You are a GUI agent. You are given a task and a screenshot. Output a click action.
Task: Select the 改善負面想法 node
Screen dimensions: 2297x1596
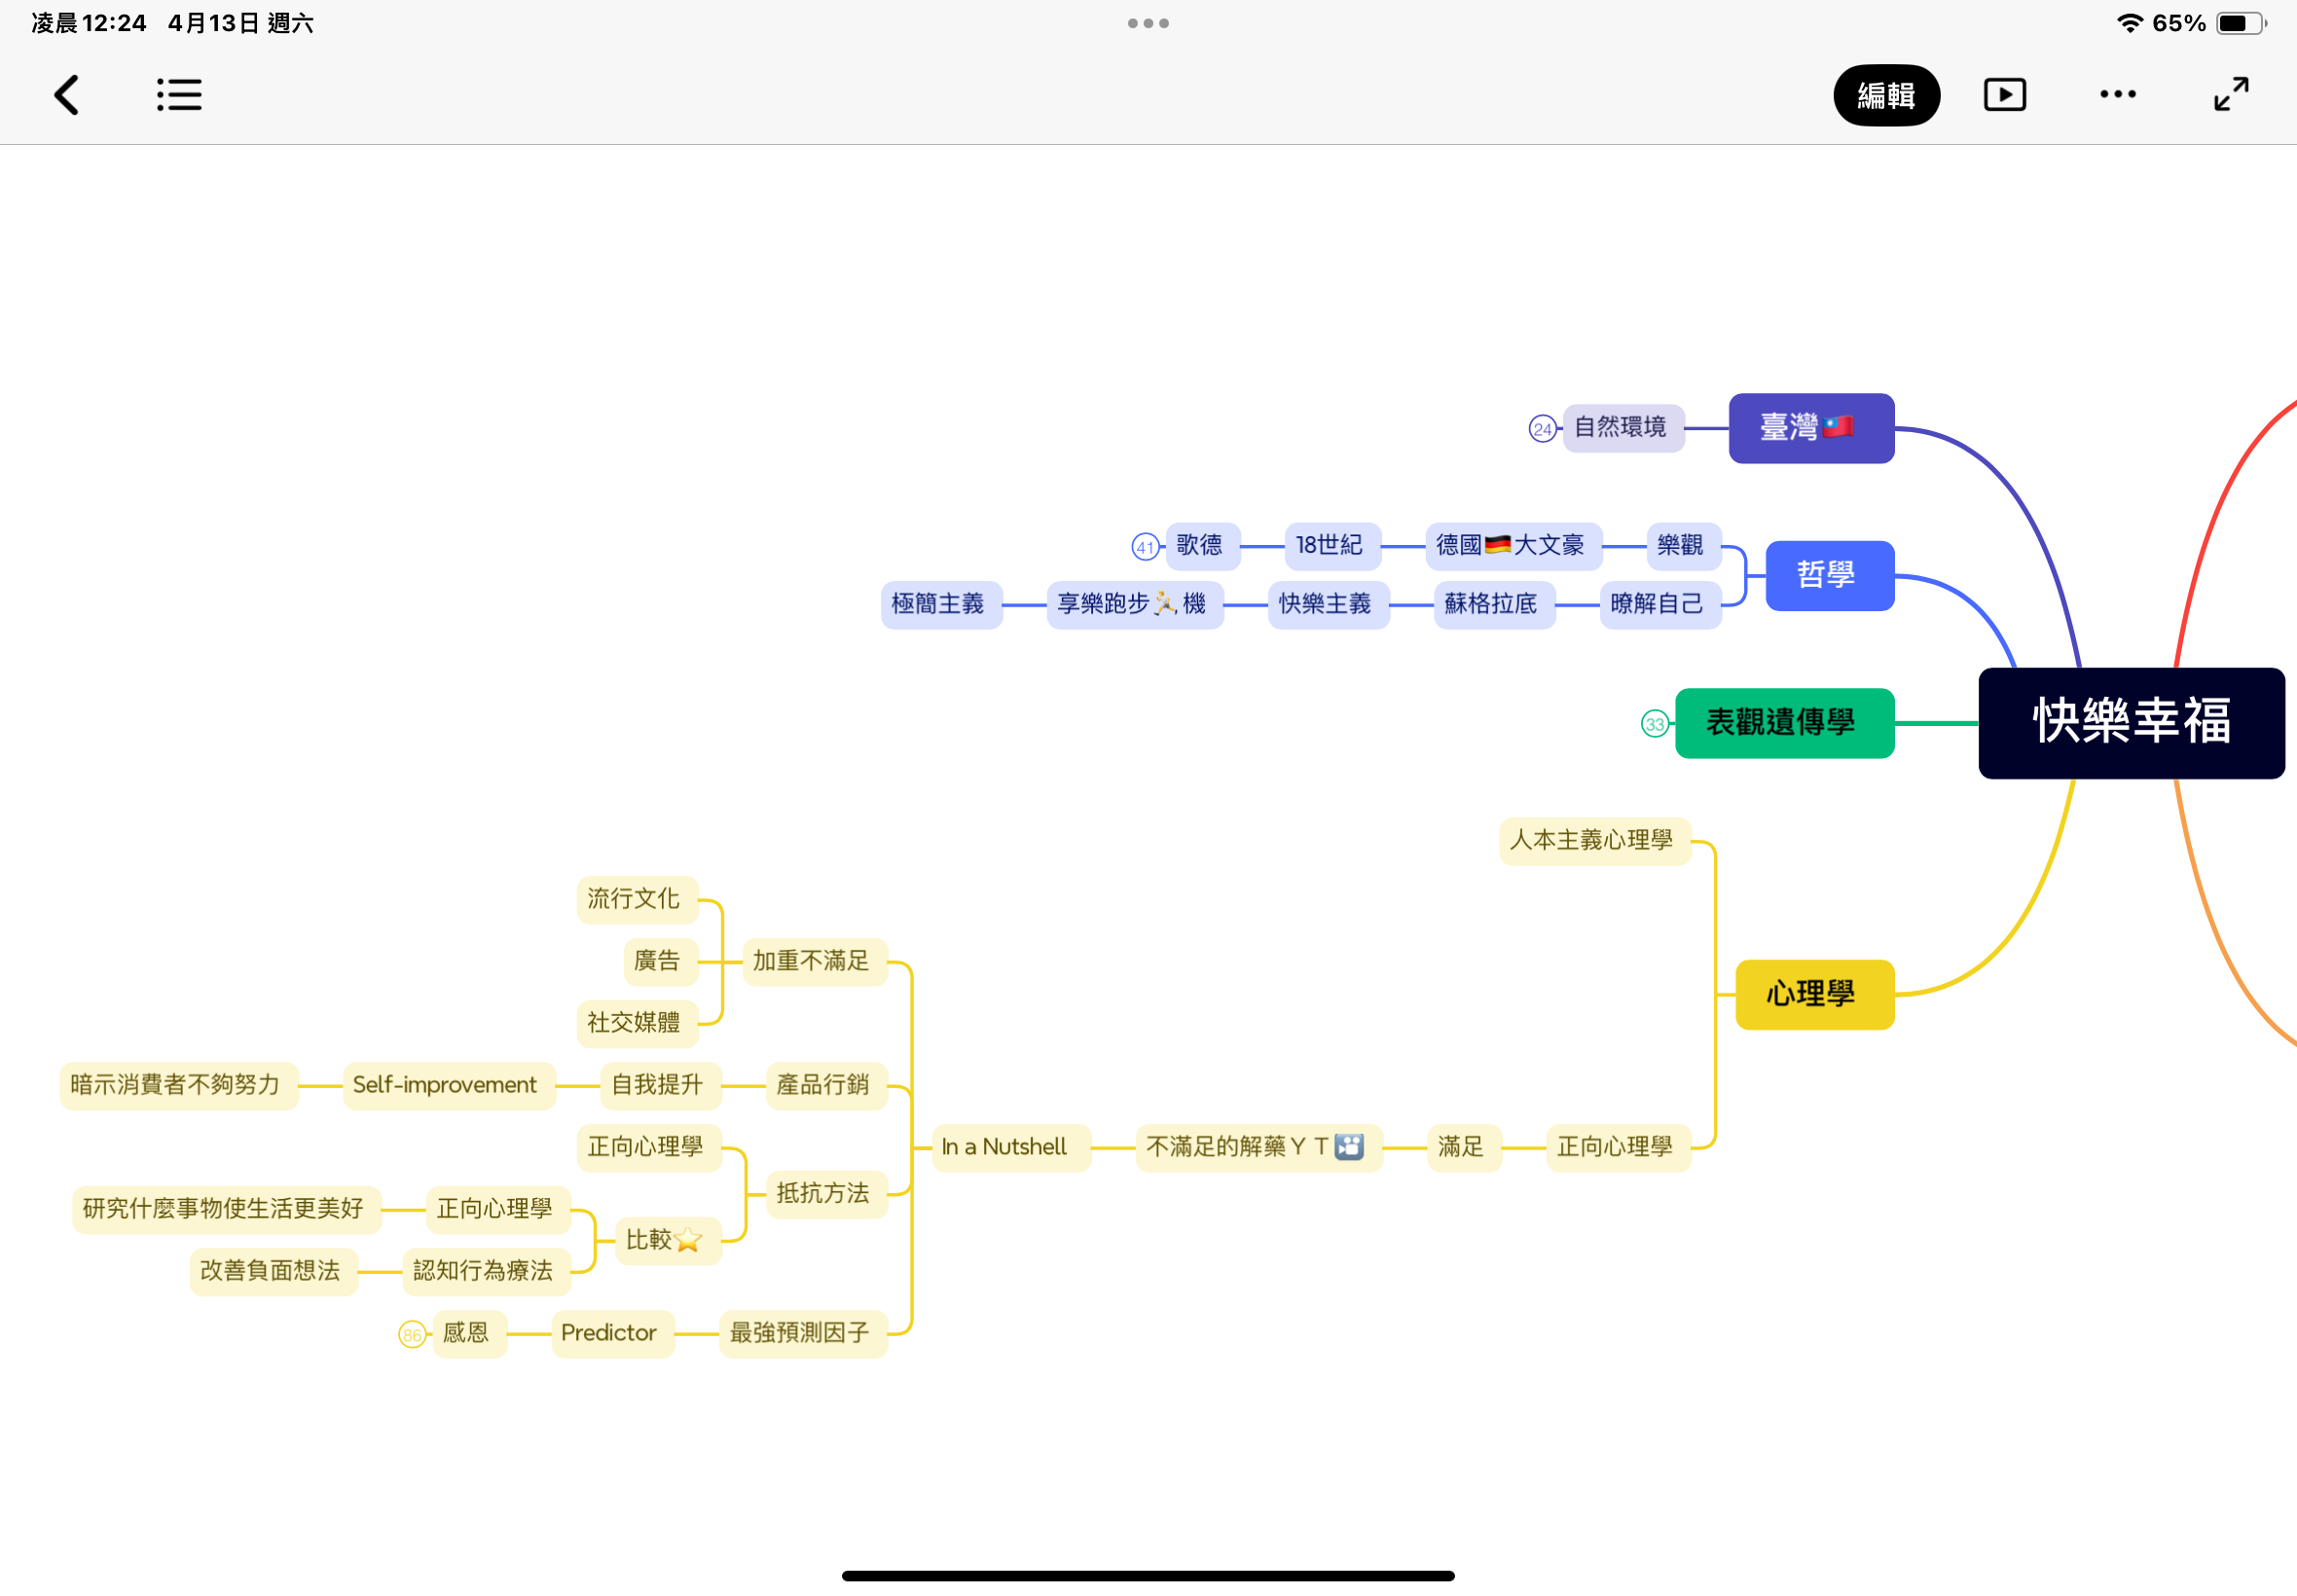pyautogui.click(x=273, y=1272)
